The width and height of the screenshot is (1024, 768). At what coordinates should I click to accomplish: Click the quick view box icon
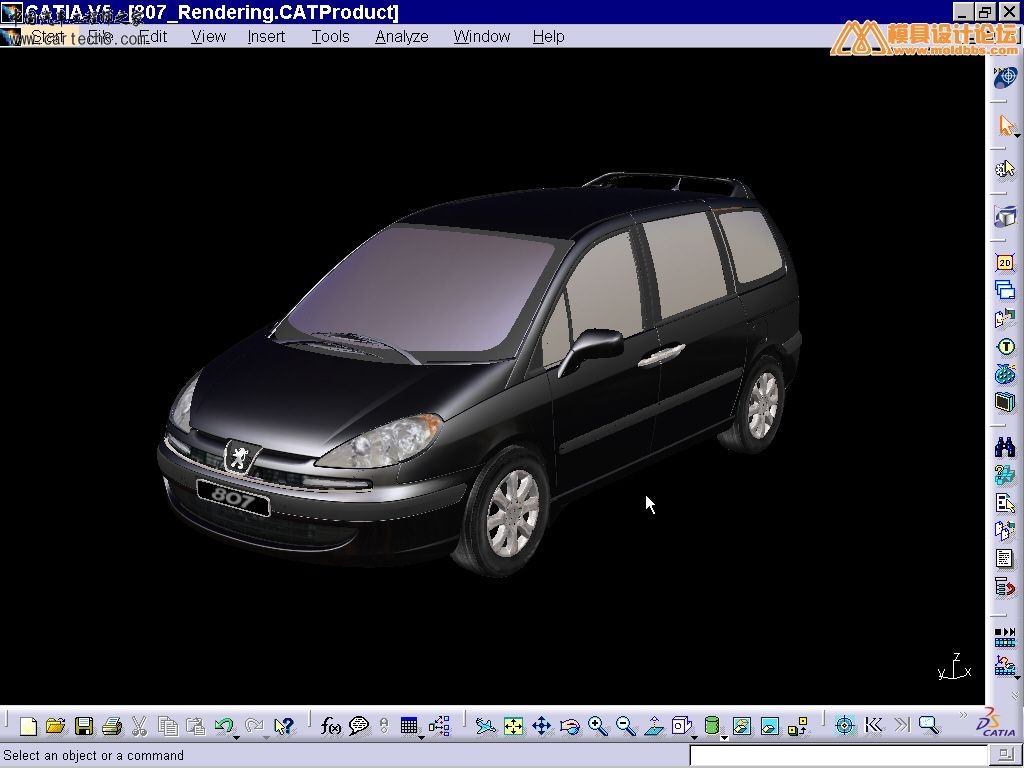[680, 725]
